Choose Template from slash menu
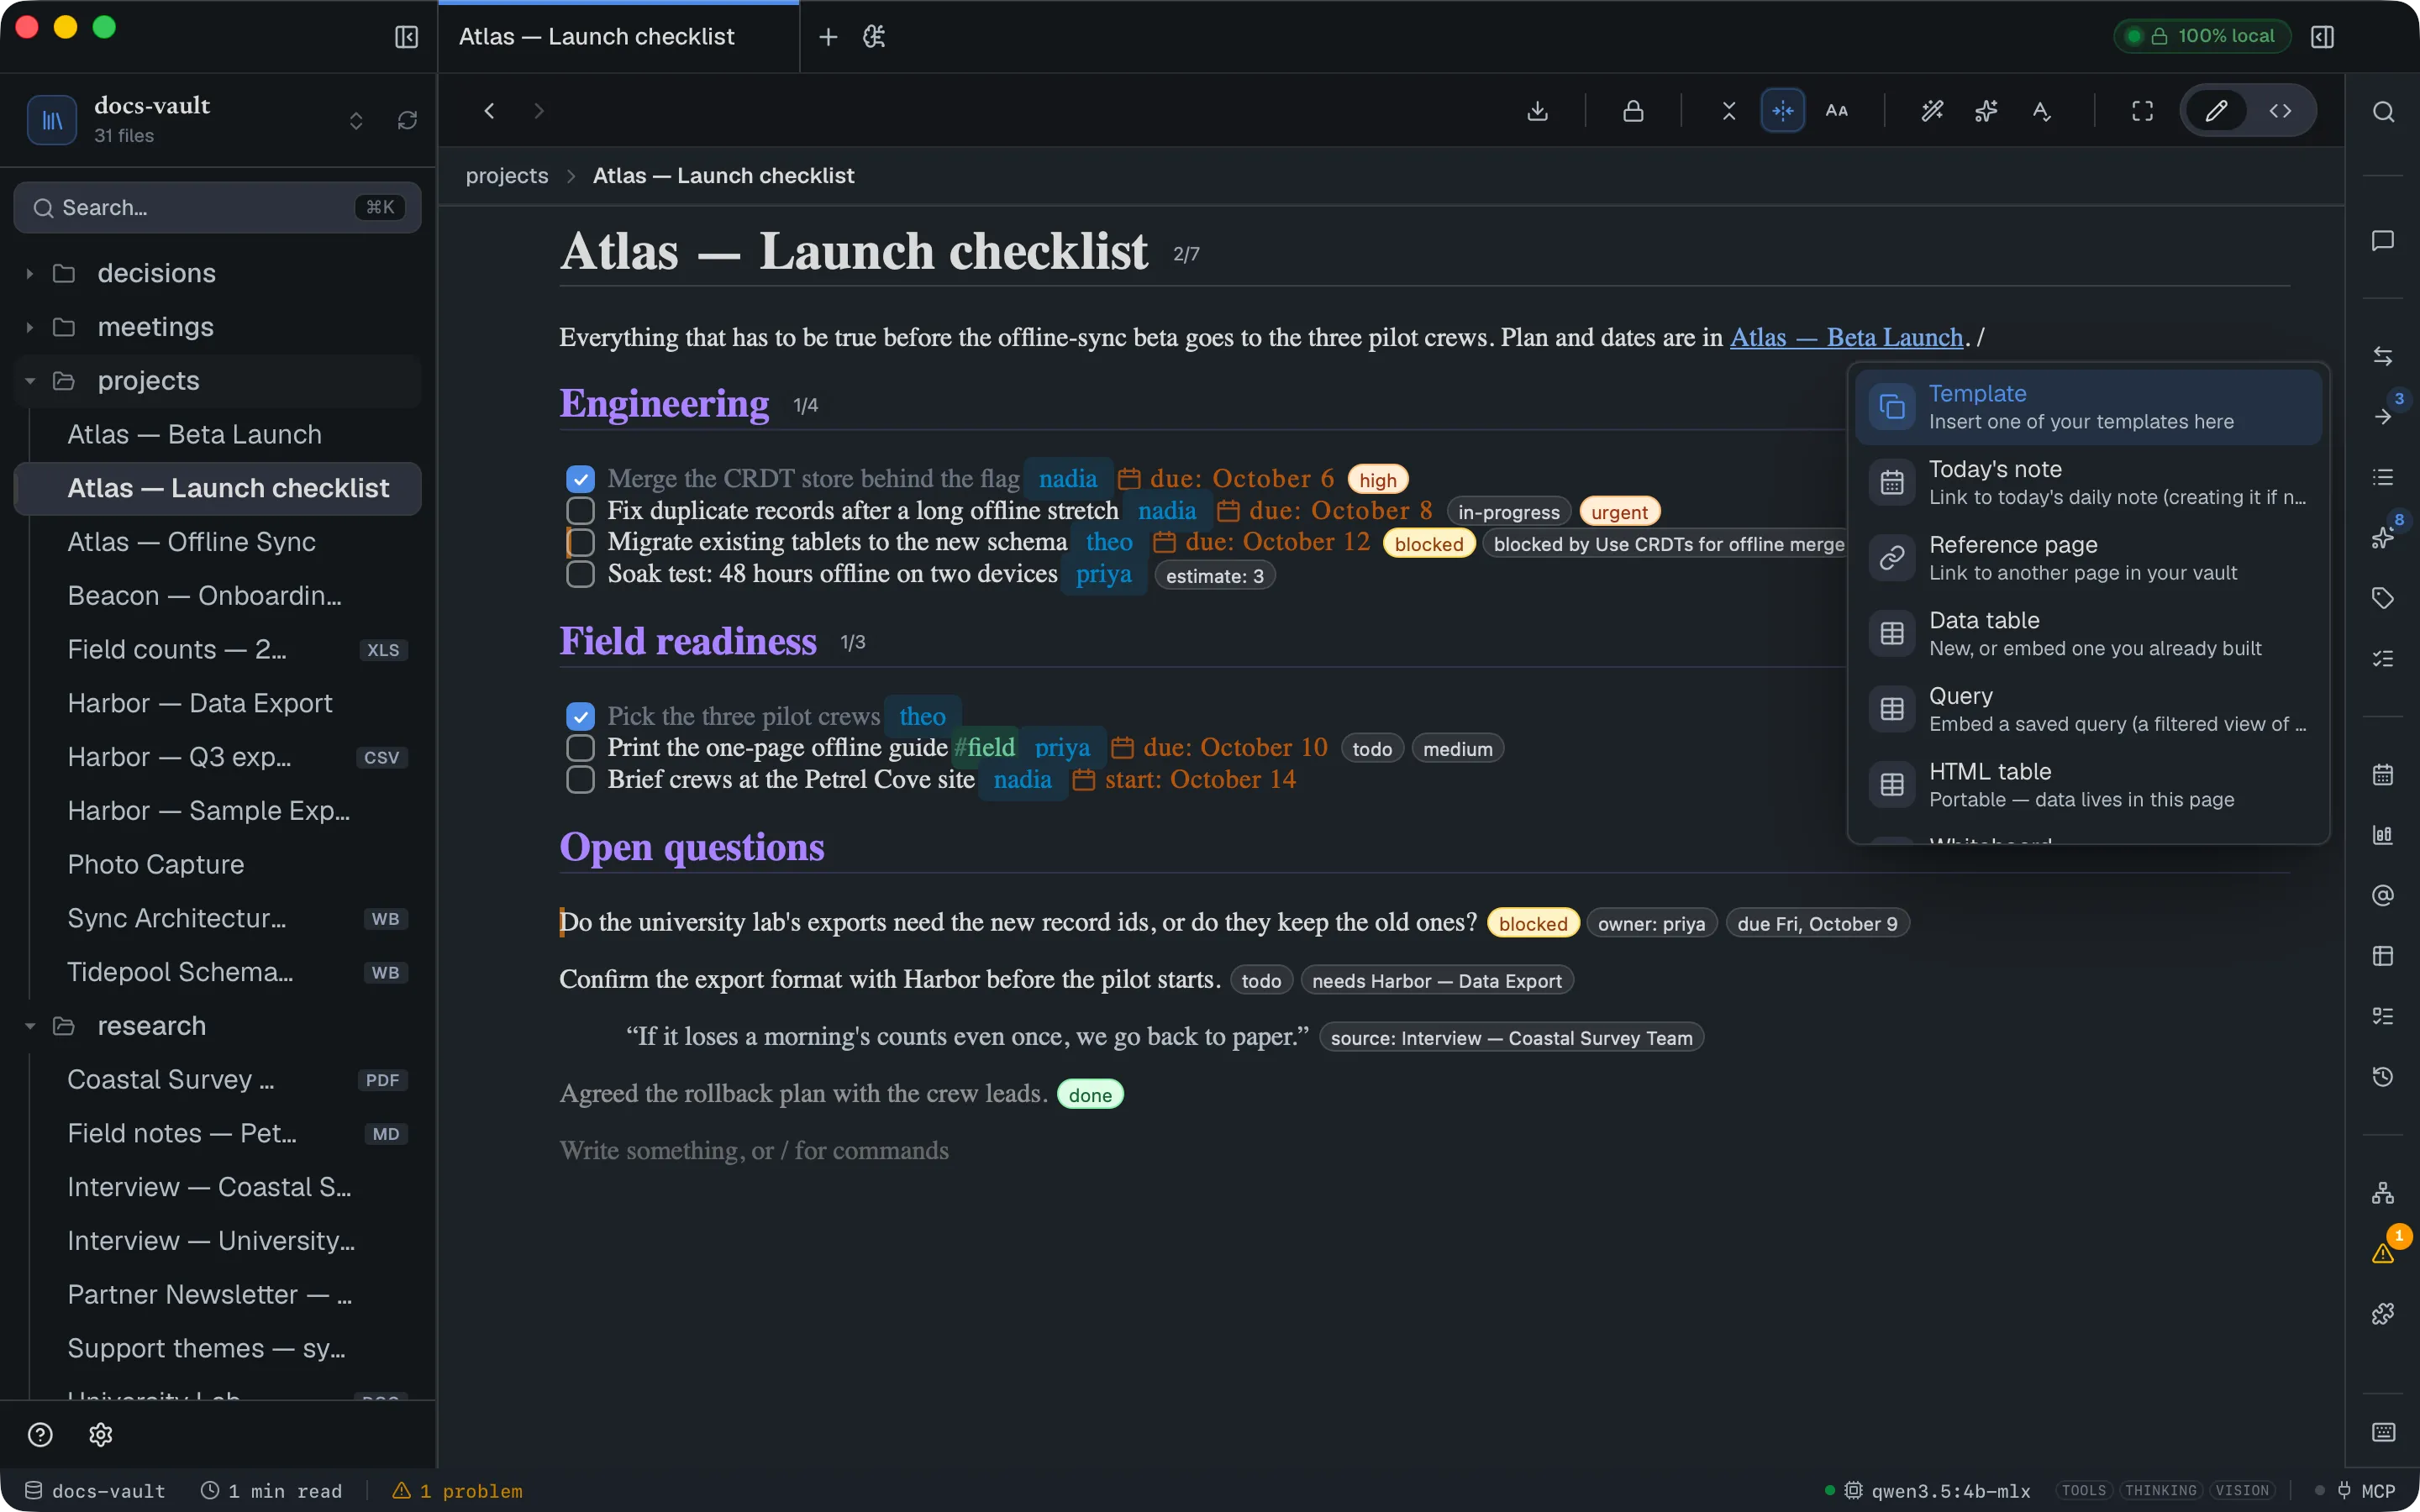Image resolution: width=2420 pixels, height=1512 pixels. pyautogui.click(x=2088, y=407)
